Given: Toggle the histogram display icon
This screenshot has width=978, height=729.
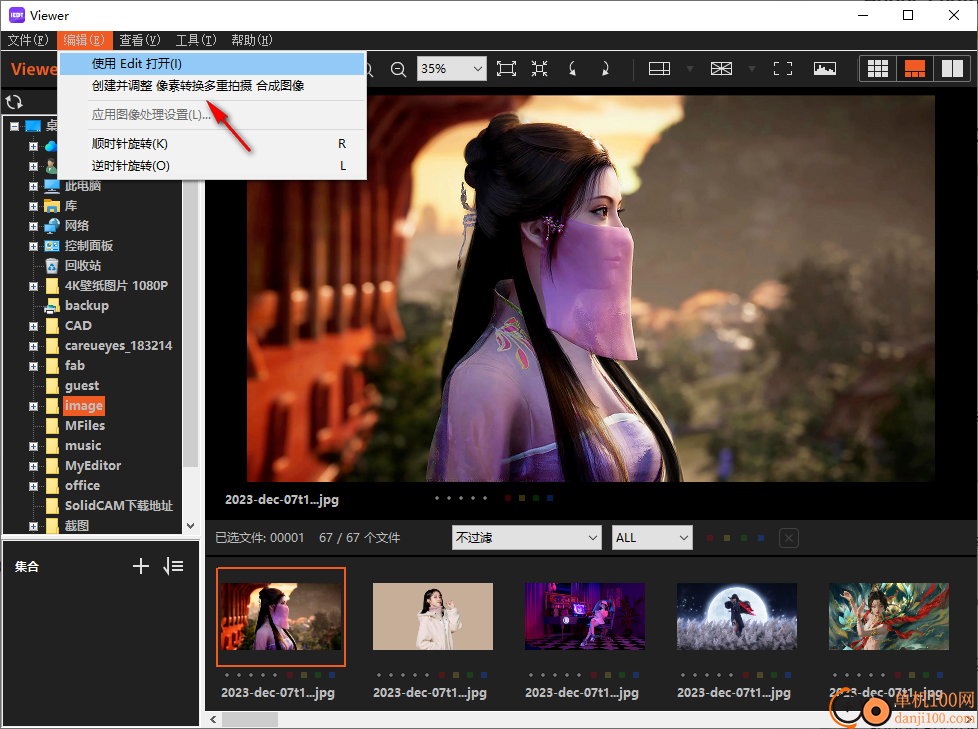Looking at the screenshot, I should [825, 69].
